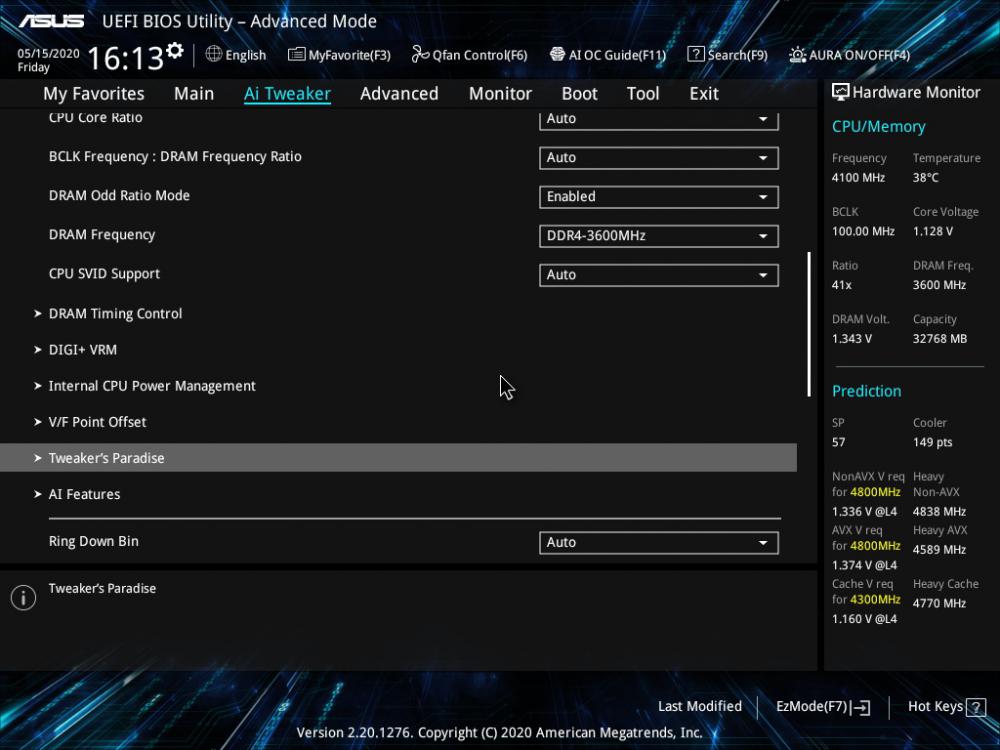Open the CPU Core Ratio dropdown

659,119
